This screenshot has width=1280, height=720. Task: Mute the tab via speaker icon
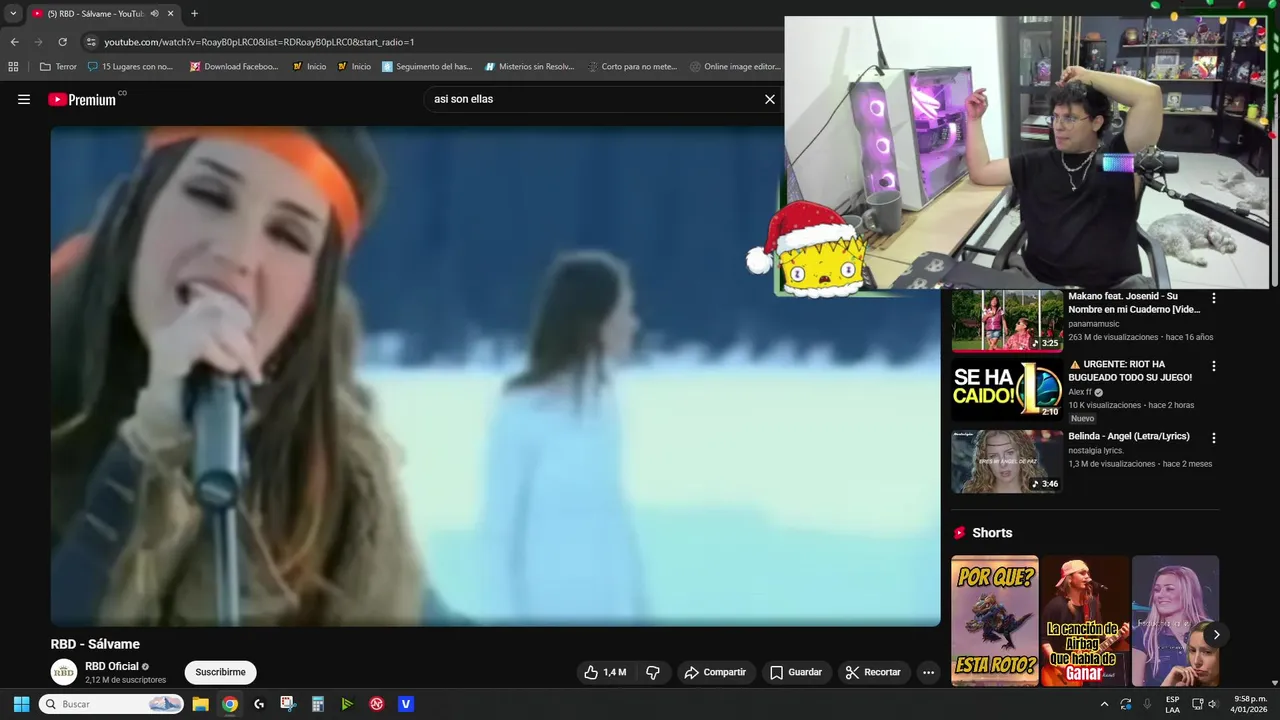click(154, 14)
